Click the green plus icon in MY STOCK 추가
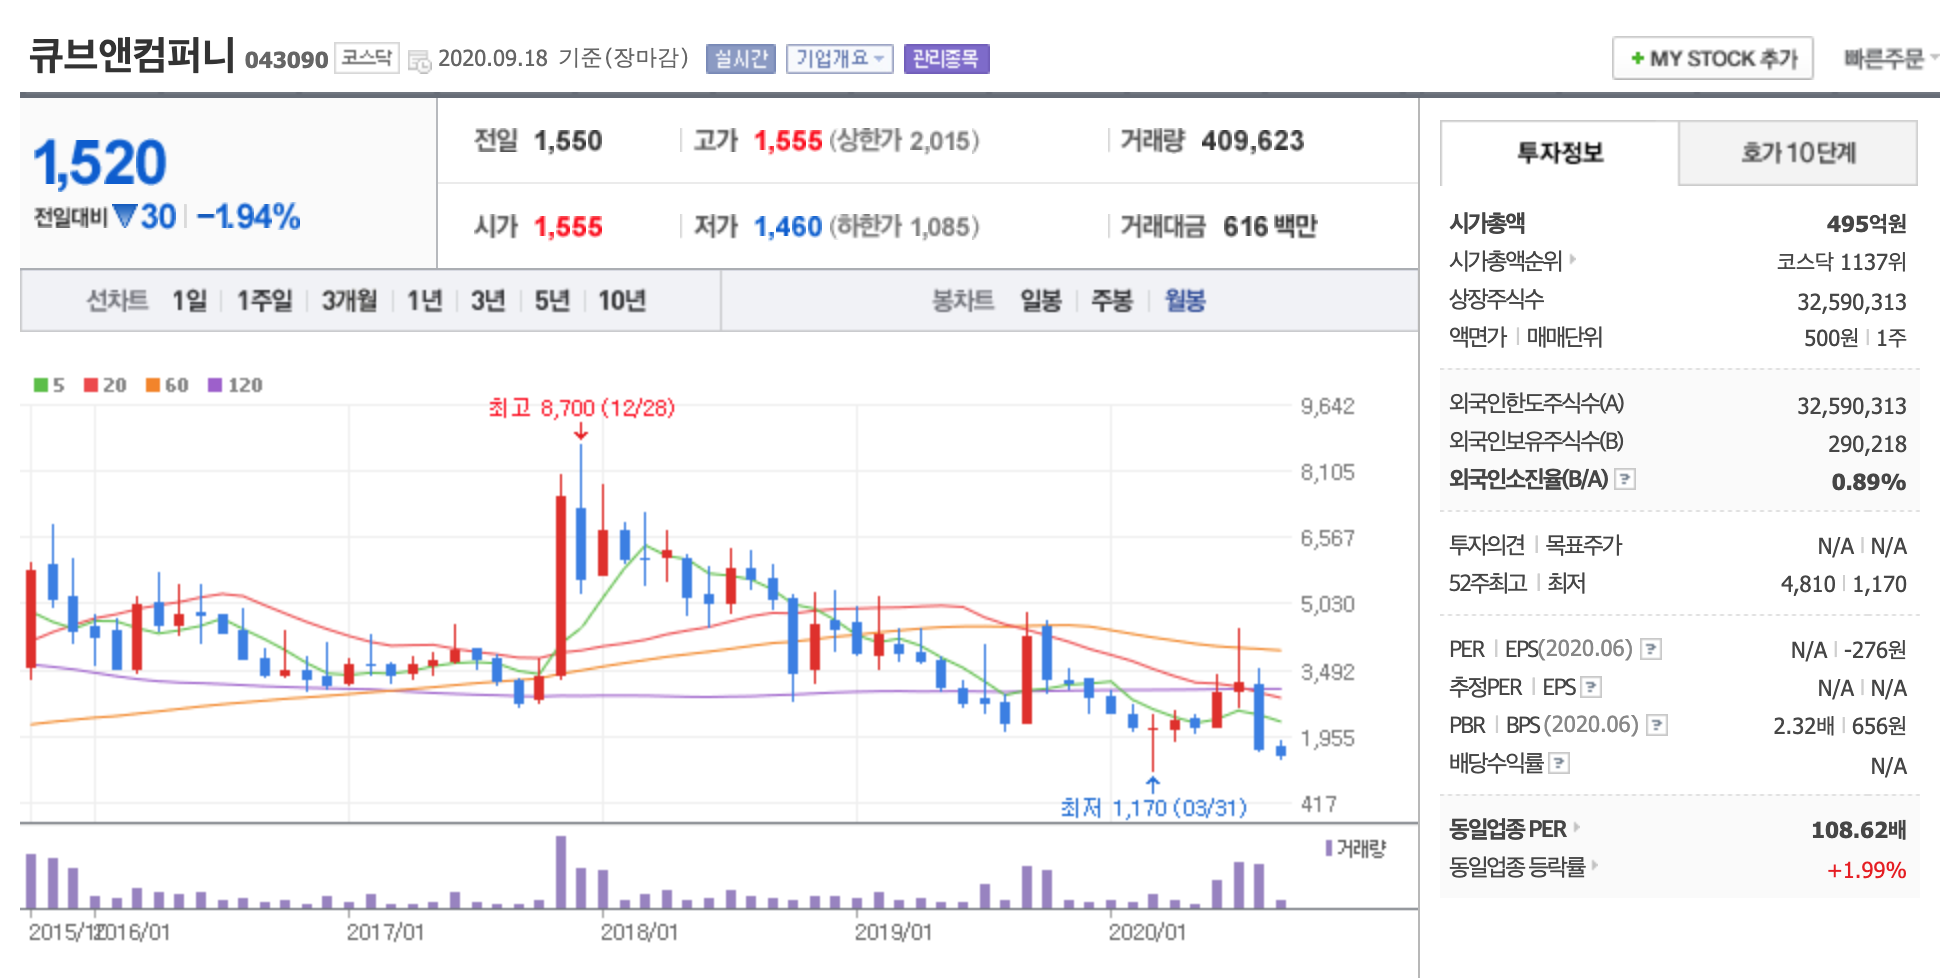 (x=1637, y=58)
